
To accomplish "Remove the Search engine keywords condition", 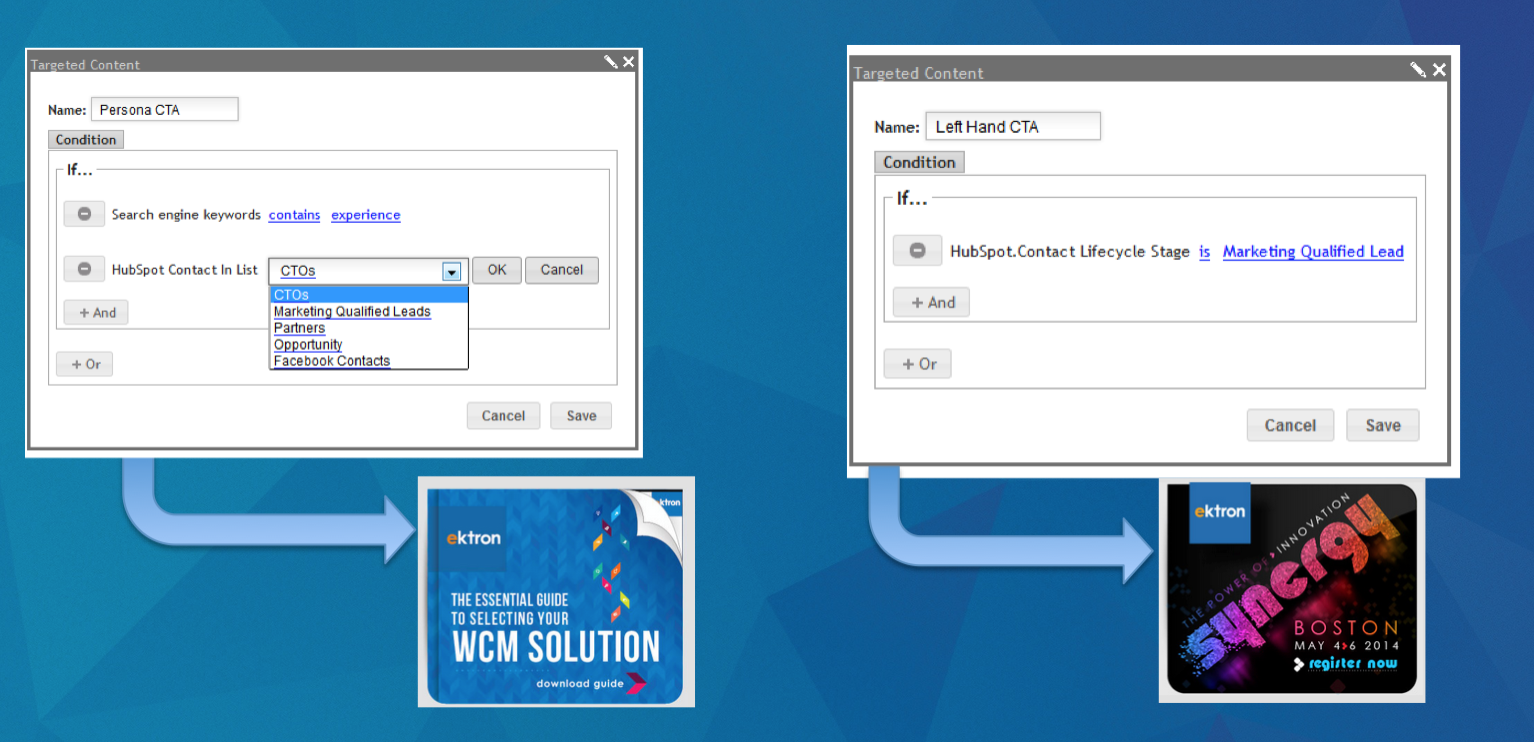I will pos(84,214).
